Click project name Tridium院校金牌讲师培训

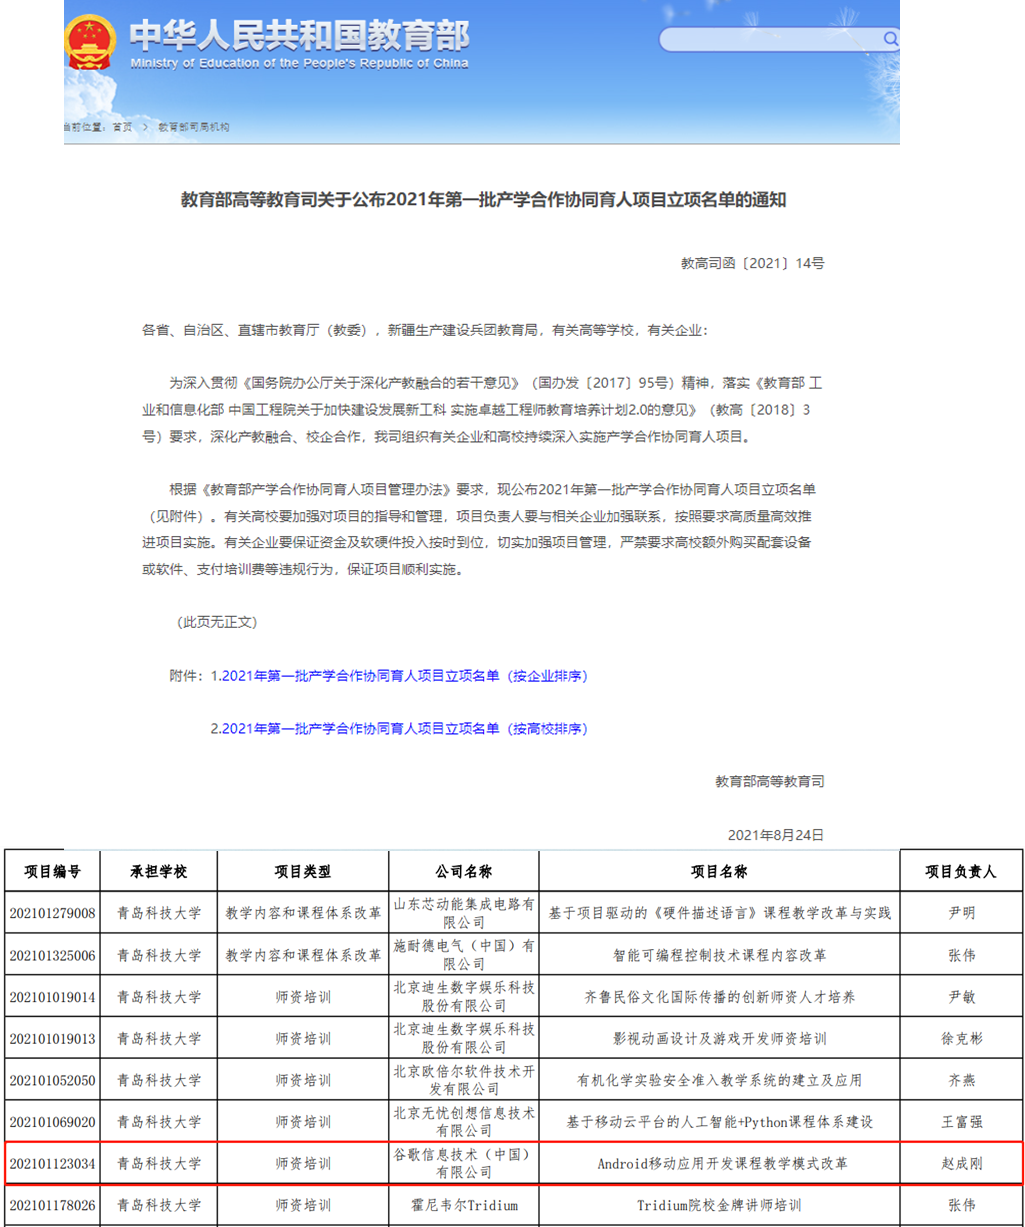[719, 1205]
